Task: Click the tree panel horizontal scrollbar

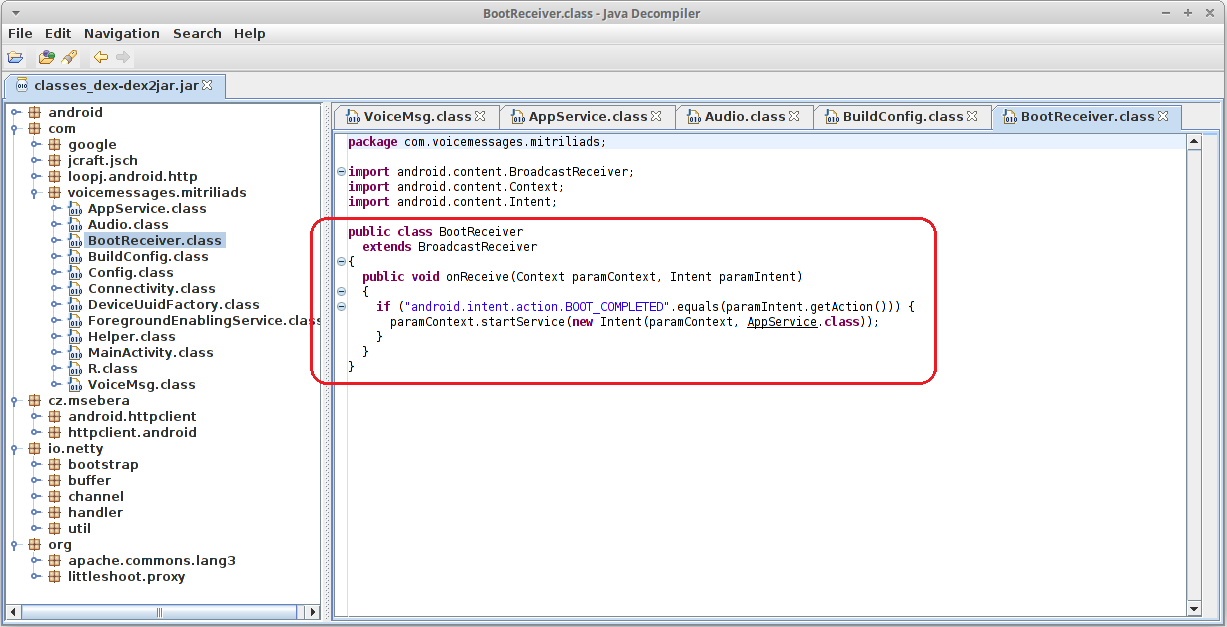Action: tap(162, 611)
